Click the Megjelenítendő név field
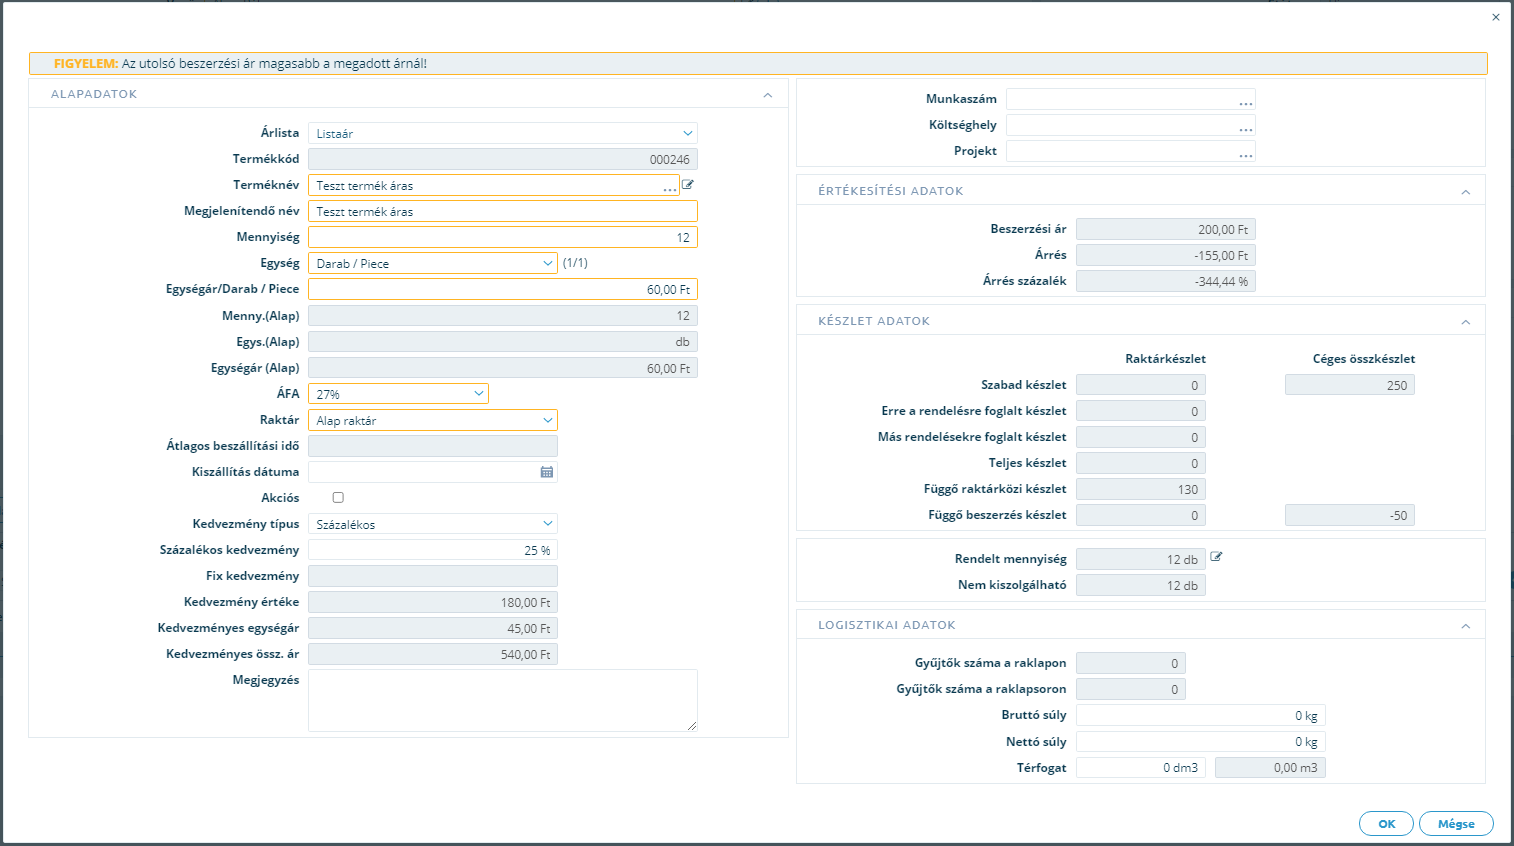 (503, 211)
